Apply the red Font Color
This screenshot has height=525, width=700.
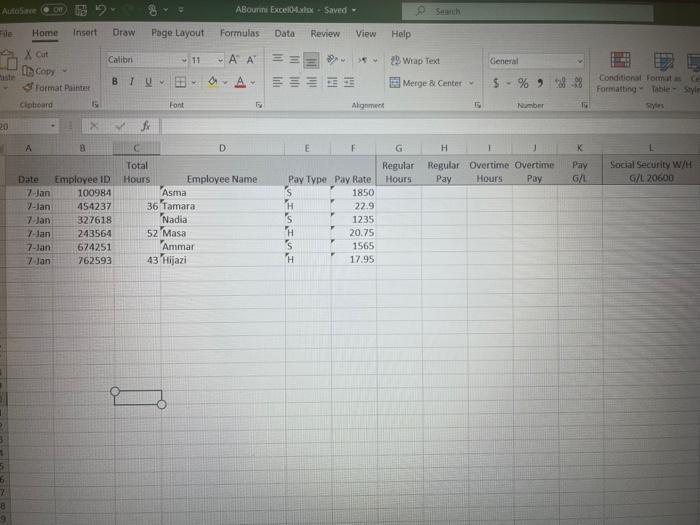coord(240,82)
